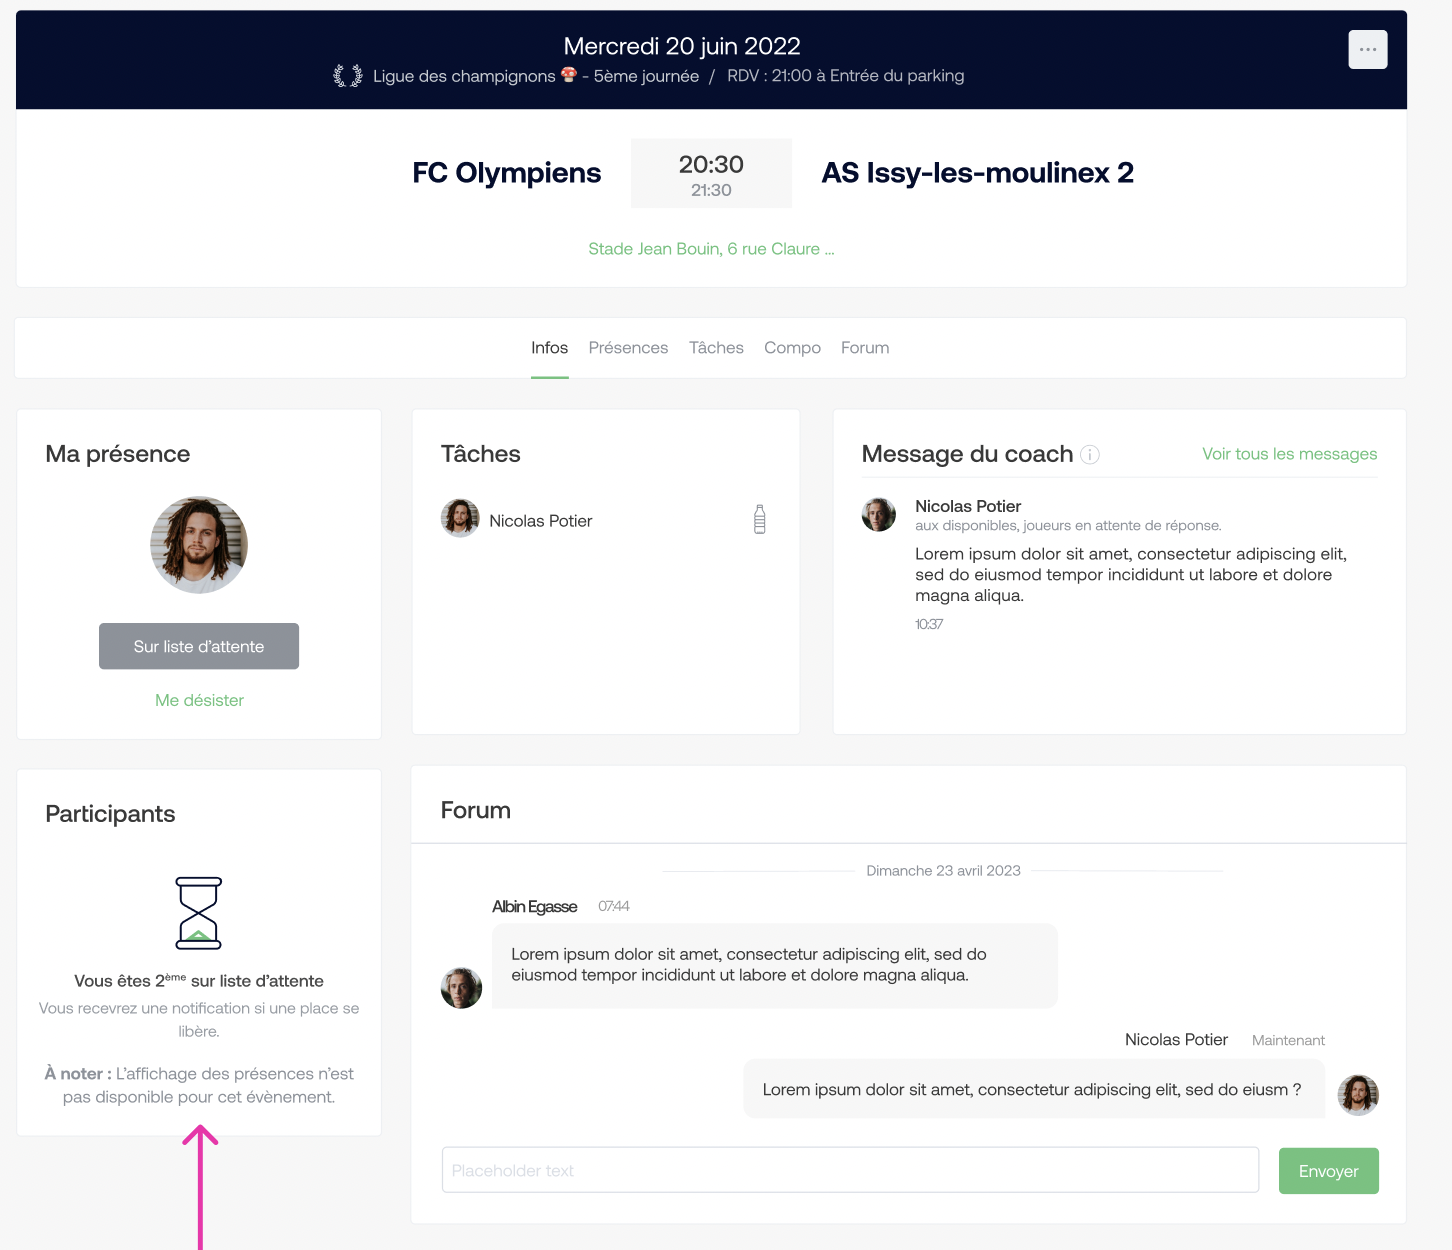Click RDV : 21:00 à Entrée du parking
1452x1250 pixels.
pyautogui.click(x=846, y=76)
